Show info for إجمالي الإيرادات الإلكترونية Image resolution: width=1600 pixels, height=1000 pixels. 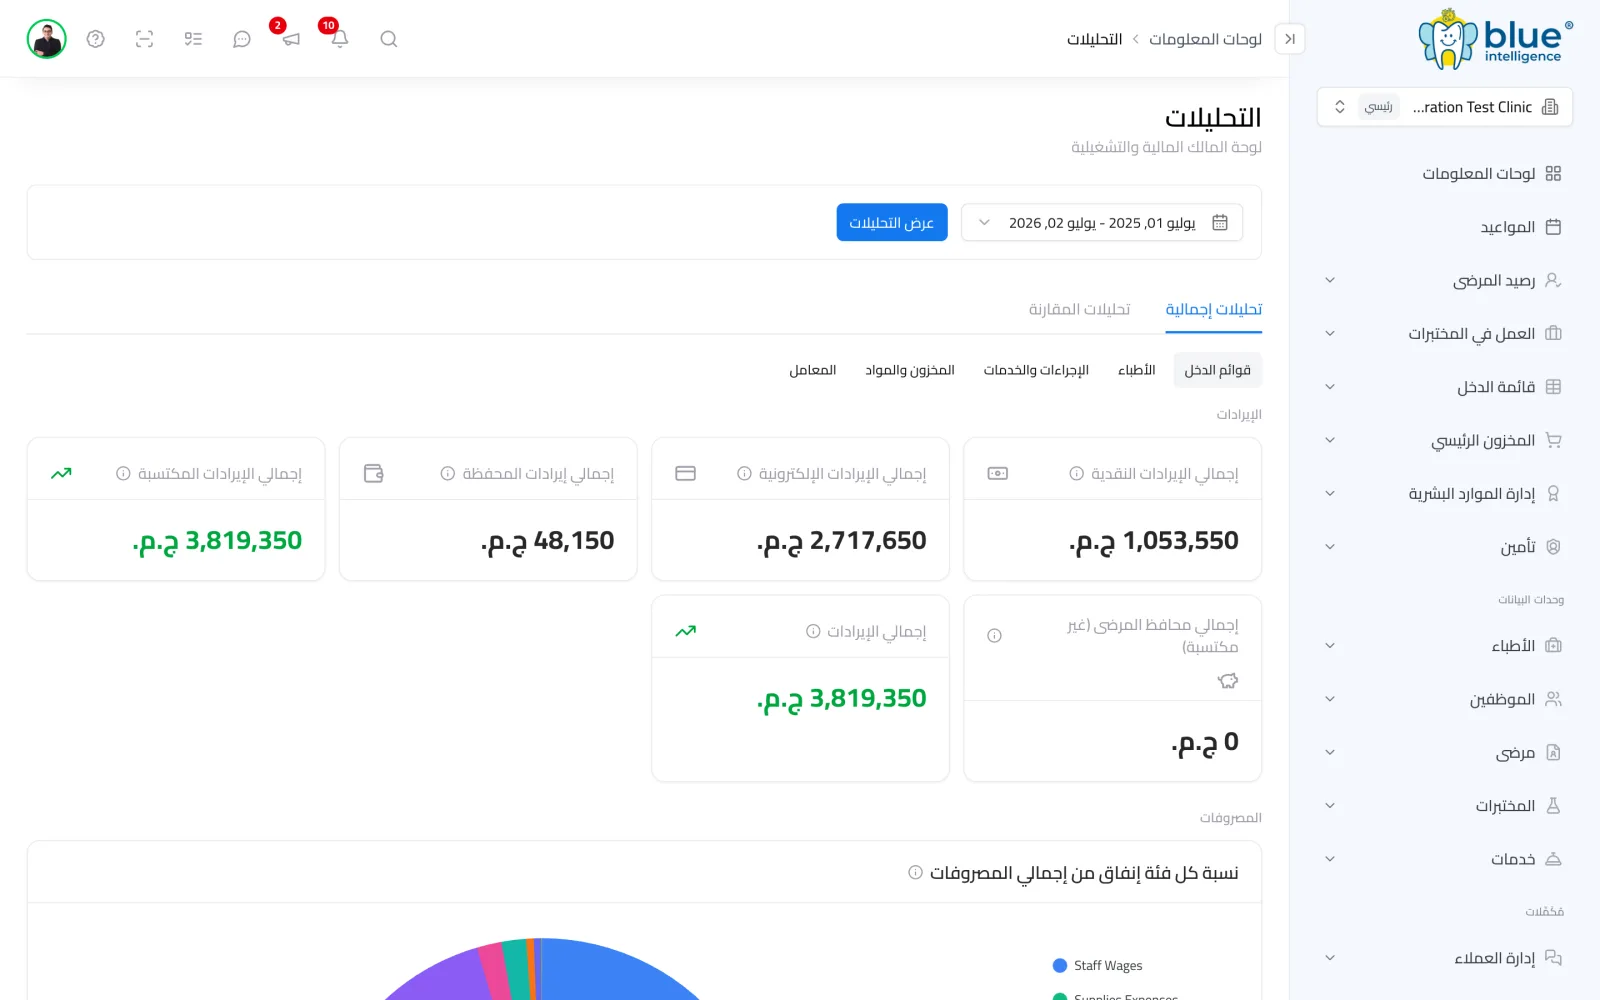(x=744, y=474)
